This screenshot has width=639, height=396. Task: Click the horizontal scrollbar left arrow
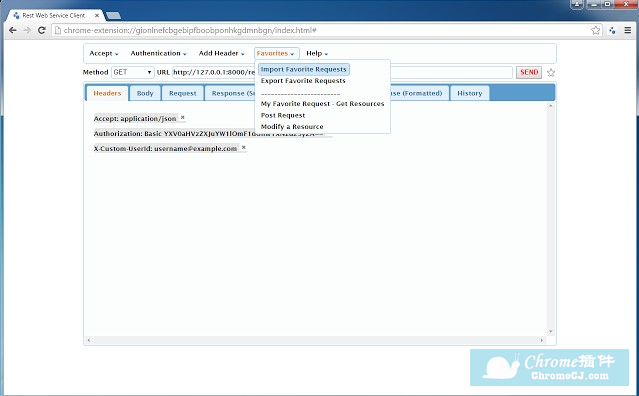[89, 340]
